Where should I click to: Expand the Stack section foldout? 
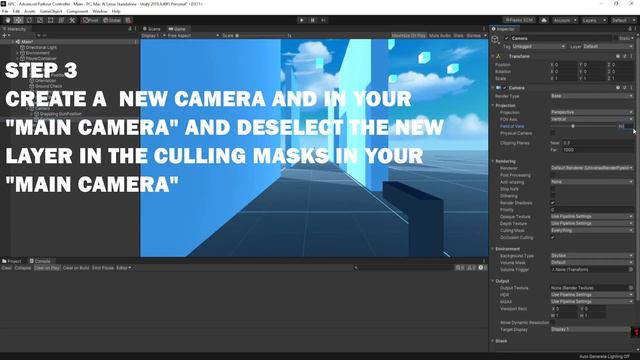[493, 341]
